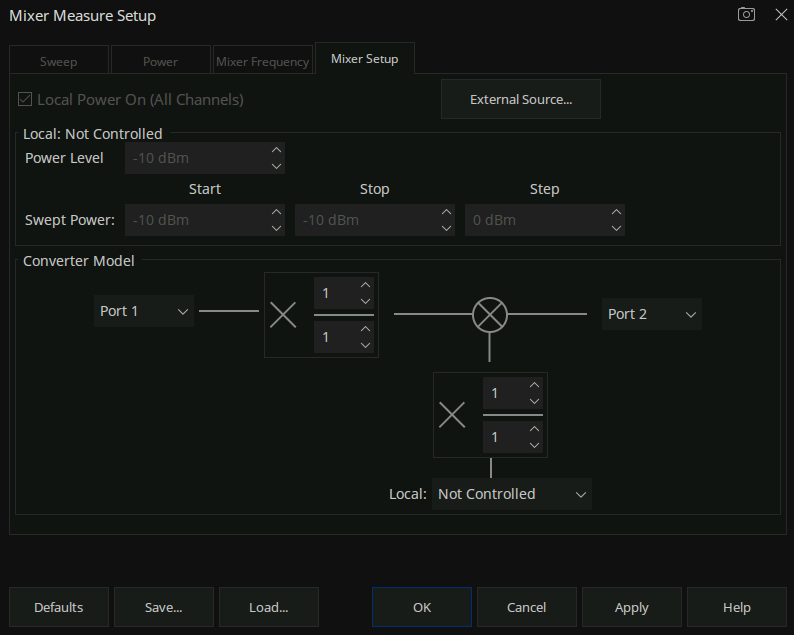Switch to the Sweep tab
The image size is (794, 635).
point(58,62)
